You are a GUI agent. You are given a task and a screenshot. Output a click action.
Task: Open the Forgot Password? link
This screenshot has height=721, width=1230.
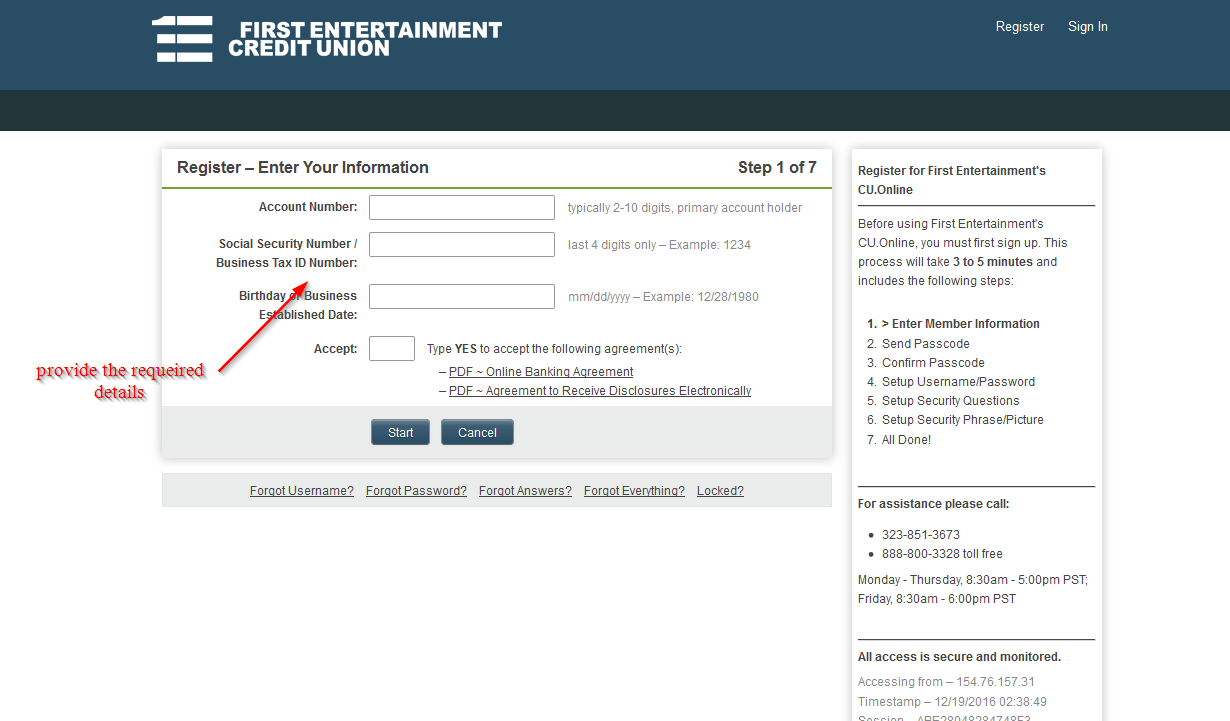pyautogui.click(x=416, y=491)
